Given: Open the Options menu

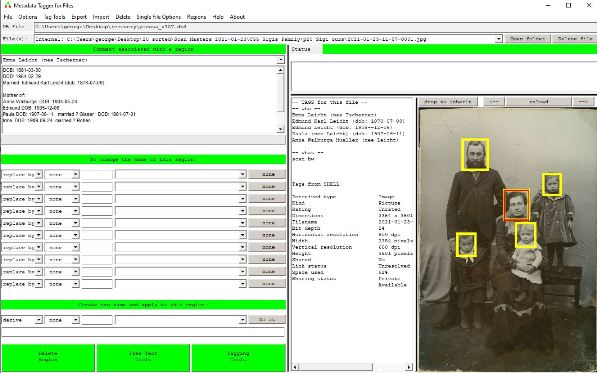Looking at the screenshot, I should tap(28, 17).
